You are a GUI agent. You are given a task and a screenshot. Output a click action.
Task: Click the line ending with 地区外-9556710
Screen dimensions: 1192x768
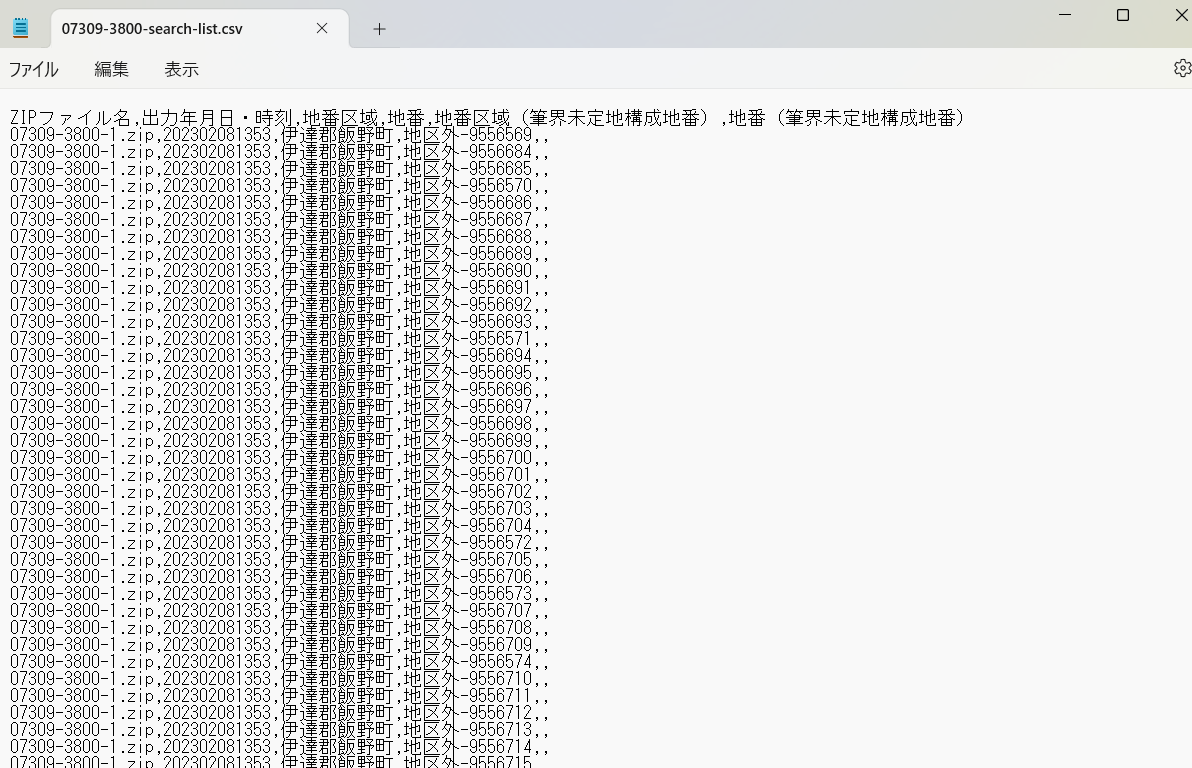tap(279, 678)
